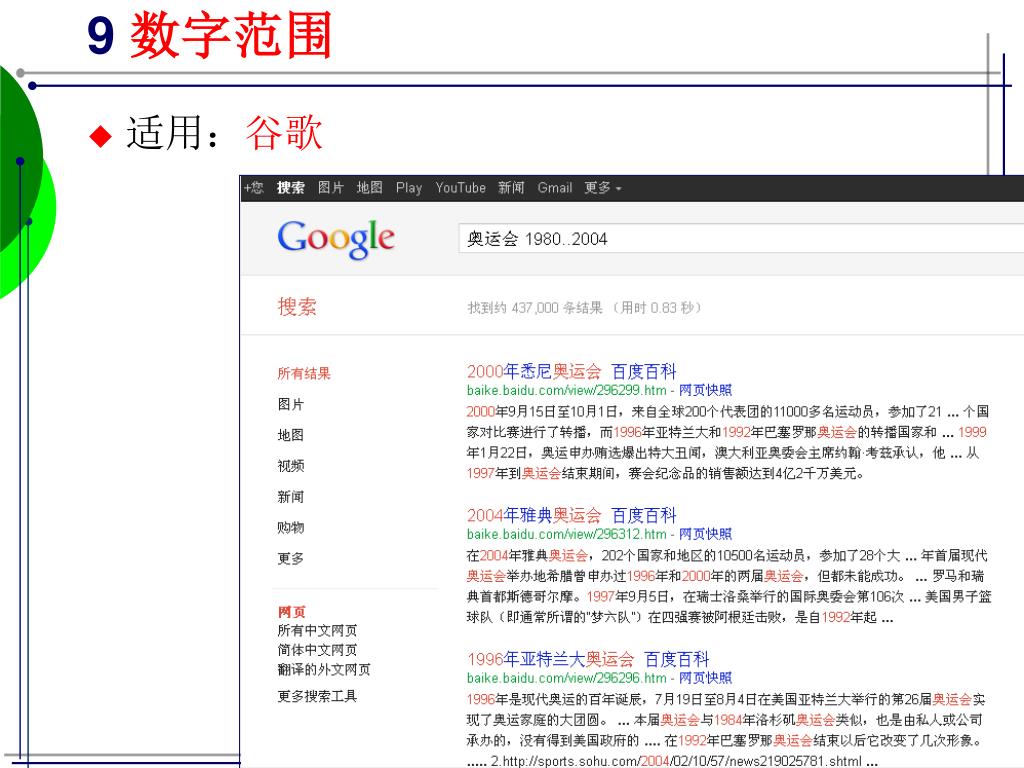Filter results by 购物 in sidebar
1024x768 pixels.
coord(291,528)
